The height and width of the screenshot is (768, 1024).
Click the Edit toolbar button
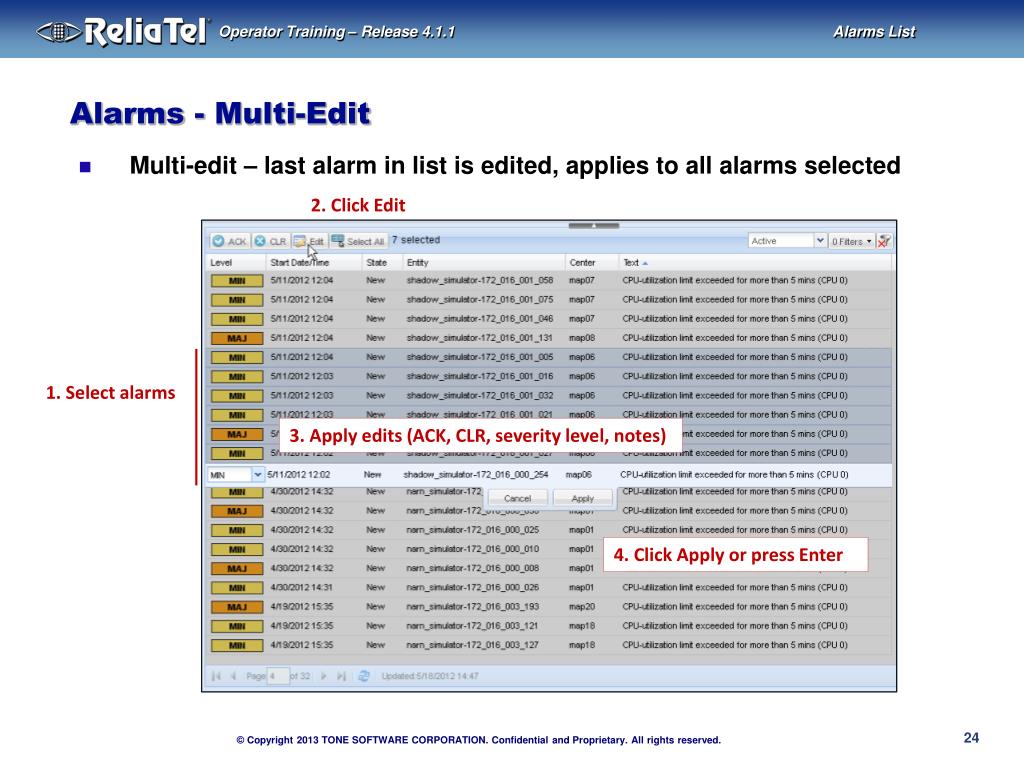[x=309, y=242]
